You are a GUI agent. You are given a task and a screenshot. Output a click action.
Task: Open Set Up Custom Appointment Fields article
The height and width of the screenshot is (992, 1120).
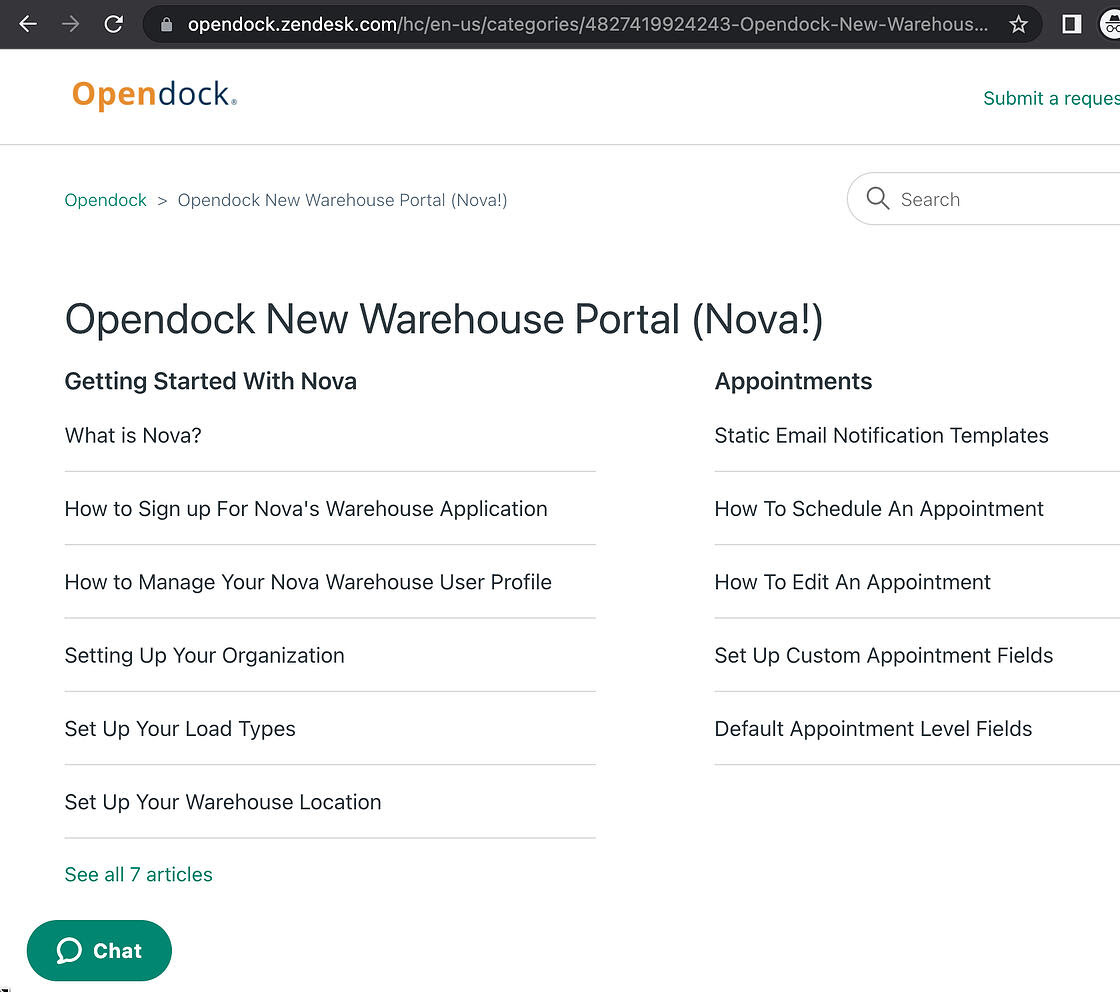click(884, 656)
